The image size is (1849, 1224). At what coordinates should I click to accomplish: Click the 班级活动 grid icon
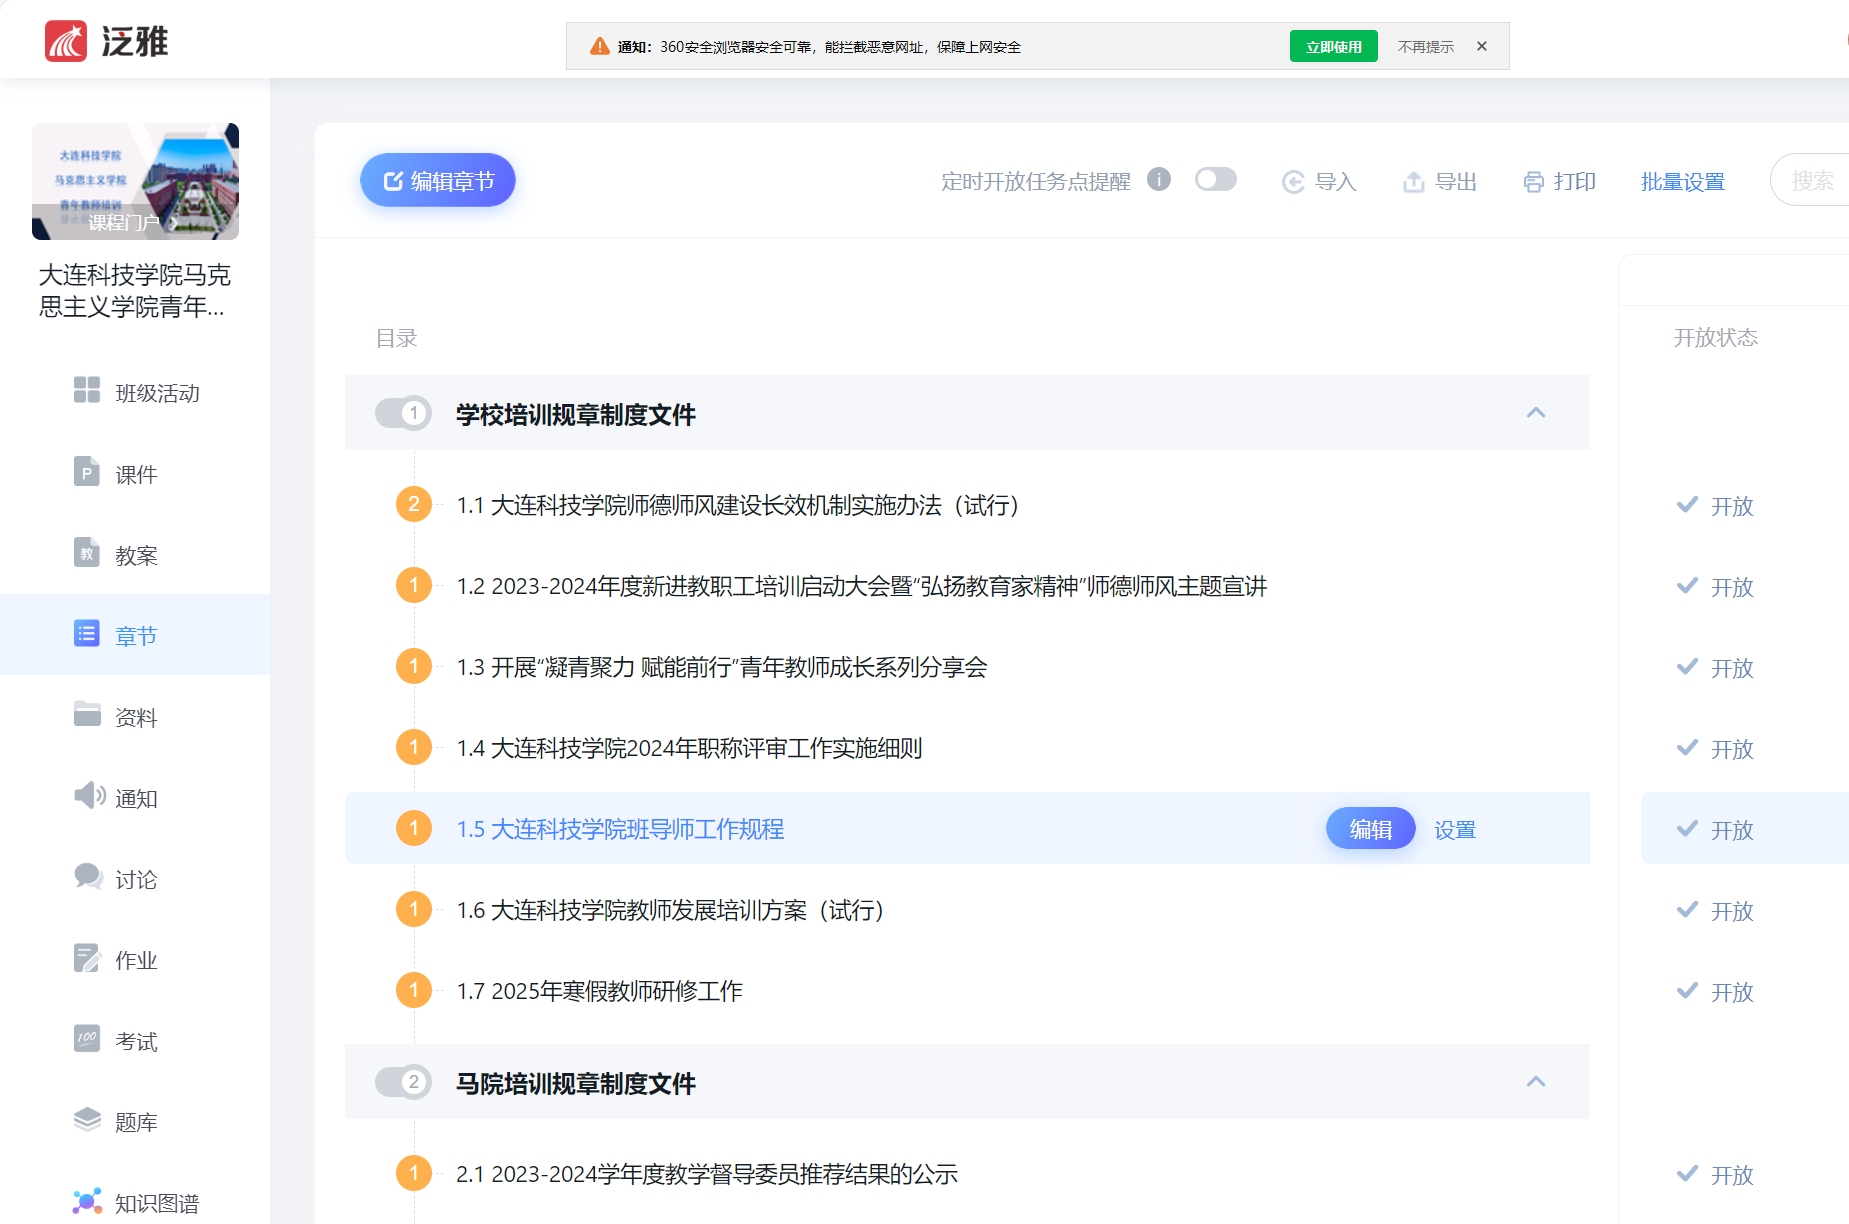point(87,390)
